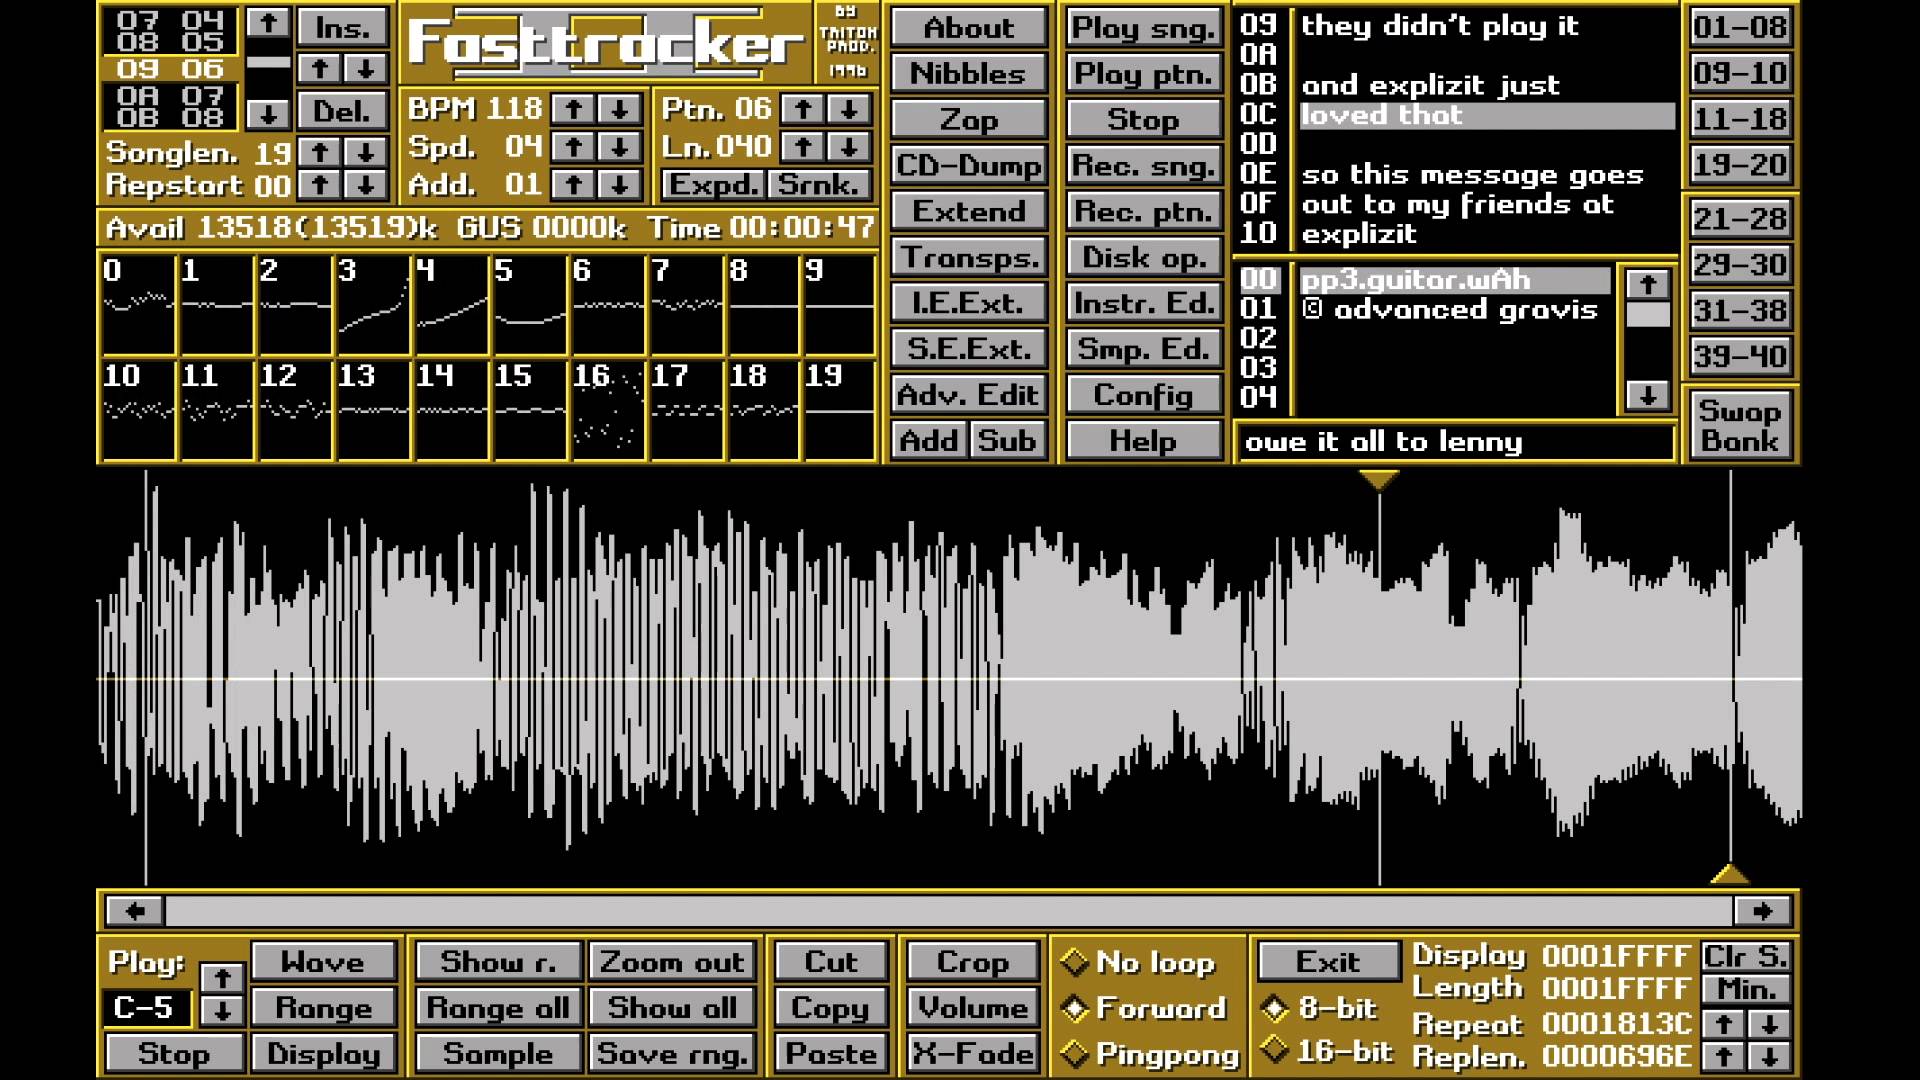Select instrument bank 21-28
The width and height of the screenshot is (1920, 1080).
[1739, 219]
